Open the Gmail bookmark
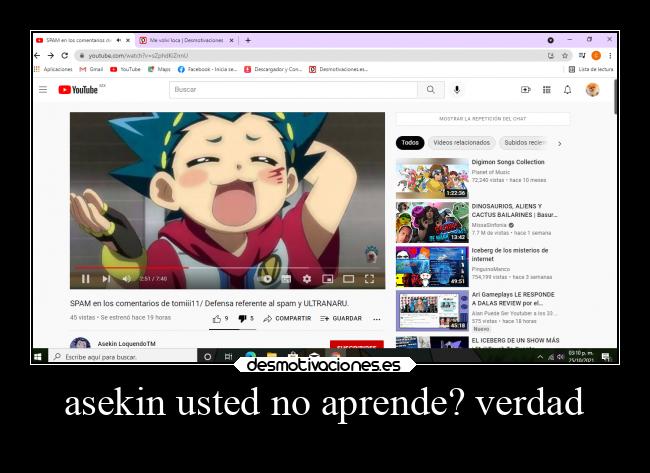Viewport: 650px width, 473px height. point(91,69)
